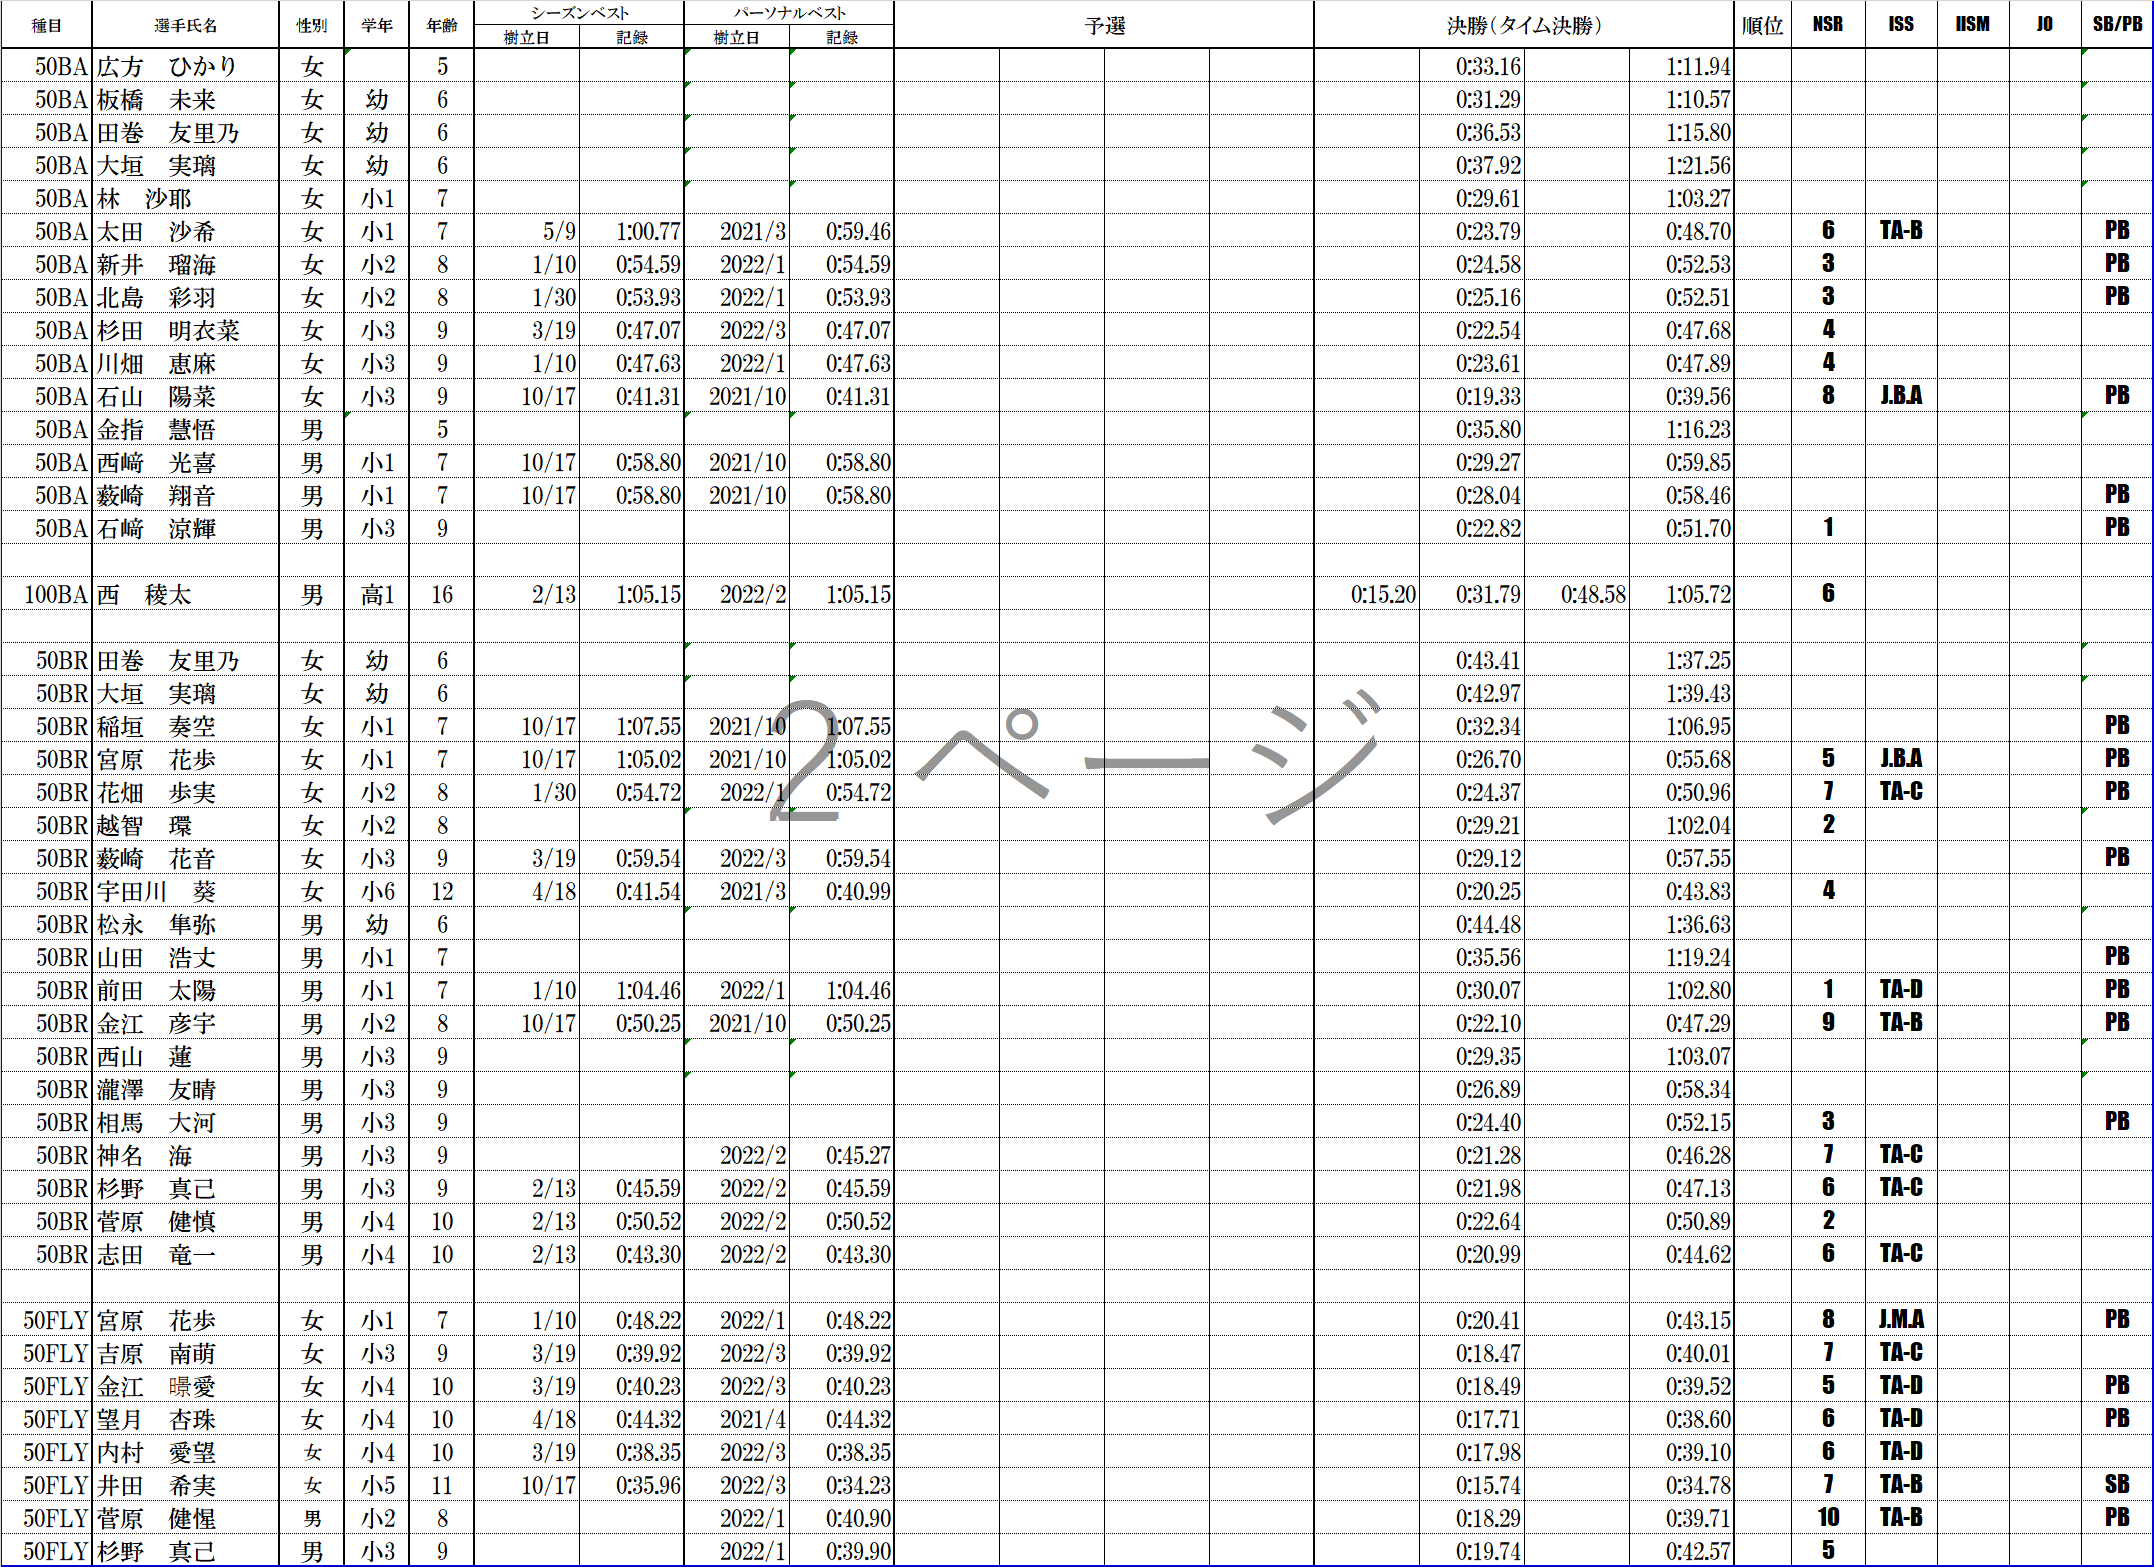Select the final time 1:39.43
Screen dimensions: 2154x1567
pyautogui.click(x=1682, y=693)
